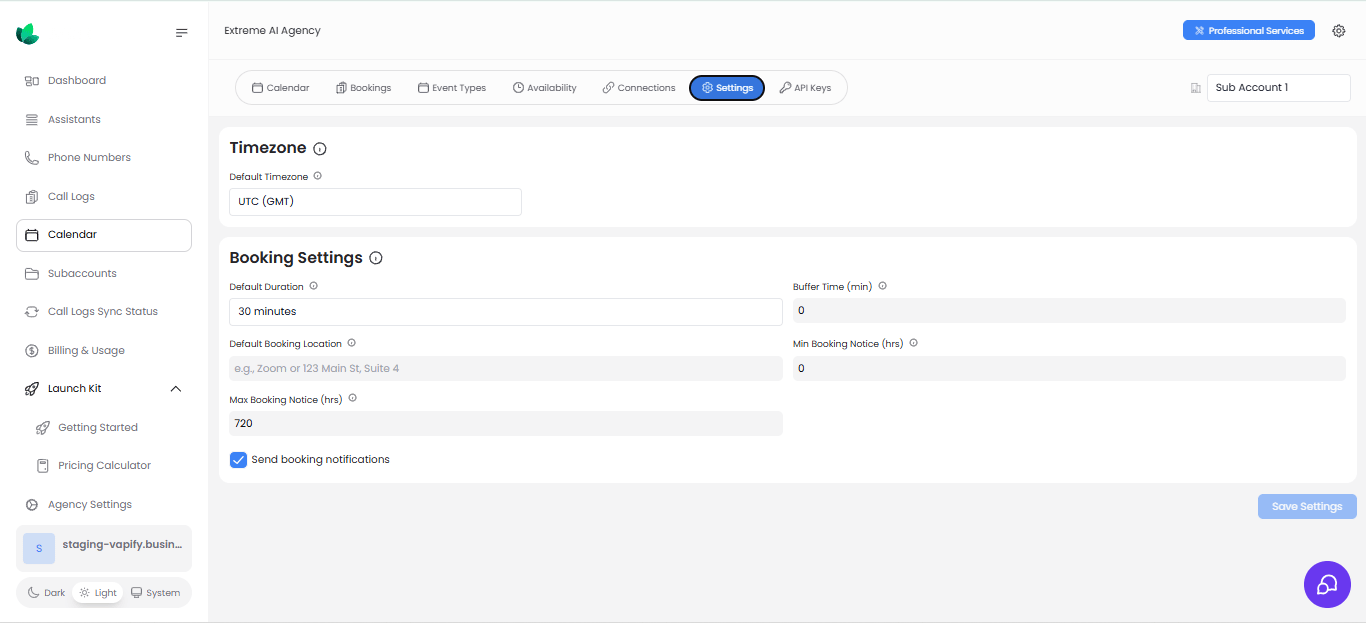Open the 30 minutes duration dropdown
Viewport: 1366px width, 623px height.
tap(506, 312)
